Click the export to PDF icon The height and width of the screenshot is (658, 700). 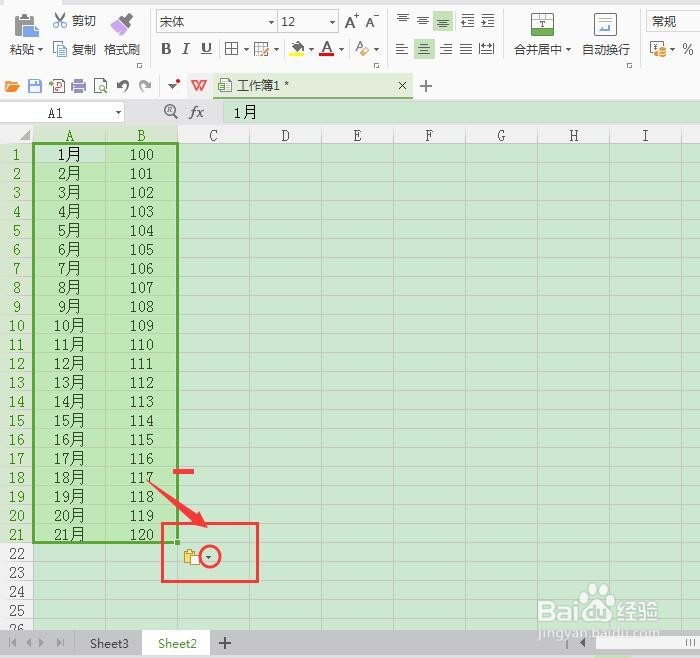[x=57, y=86]
